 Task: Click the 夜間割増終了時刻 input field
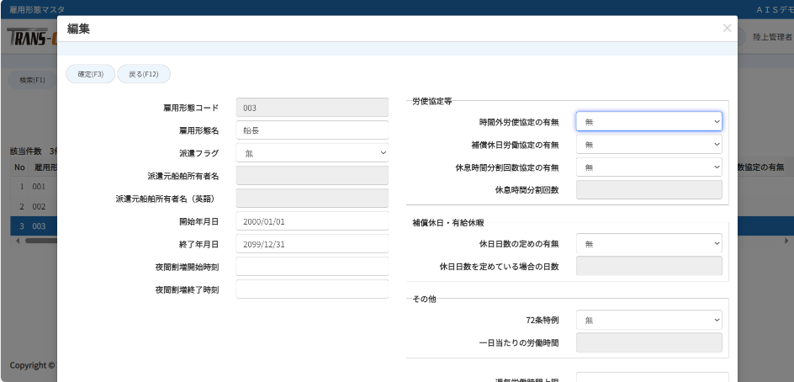tap(312, 289)
